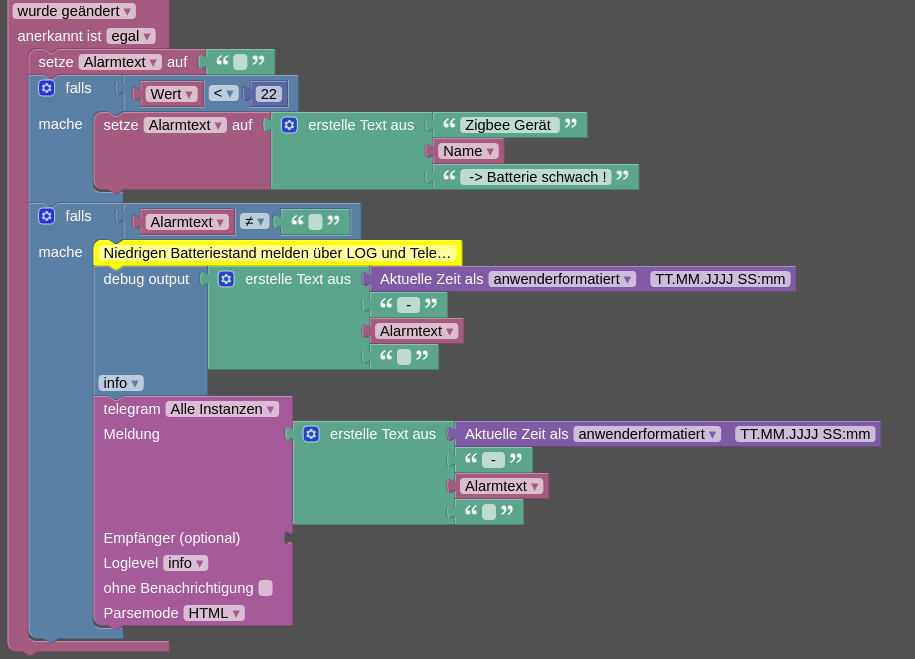Open the Wert dropdown in comparison

[172, 94]
